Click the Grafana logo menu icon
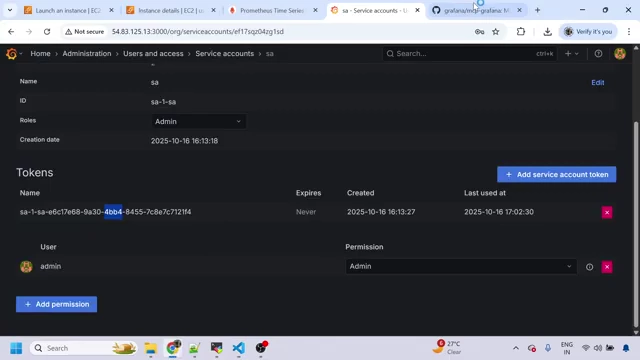This screenshot has height=360, width=640. click(x=11, y=53)
